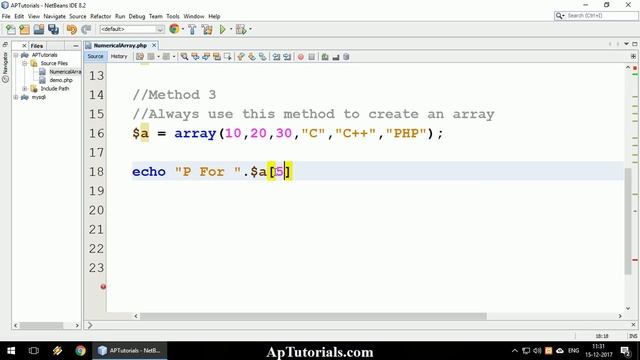Collapse the Source Files folder node

coord(24,63)
